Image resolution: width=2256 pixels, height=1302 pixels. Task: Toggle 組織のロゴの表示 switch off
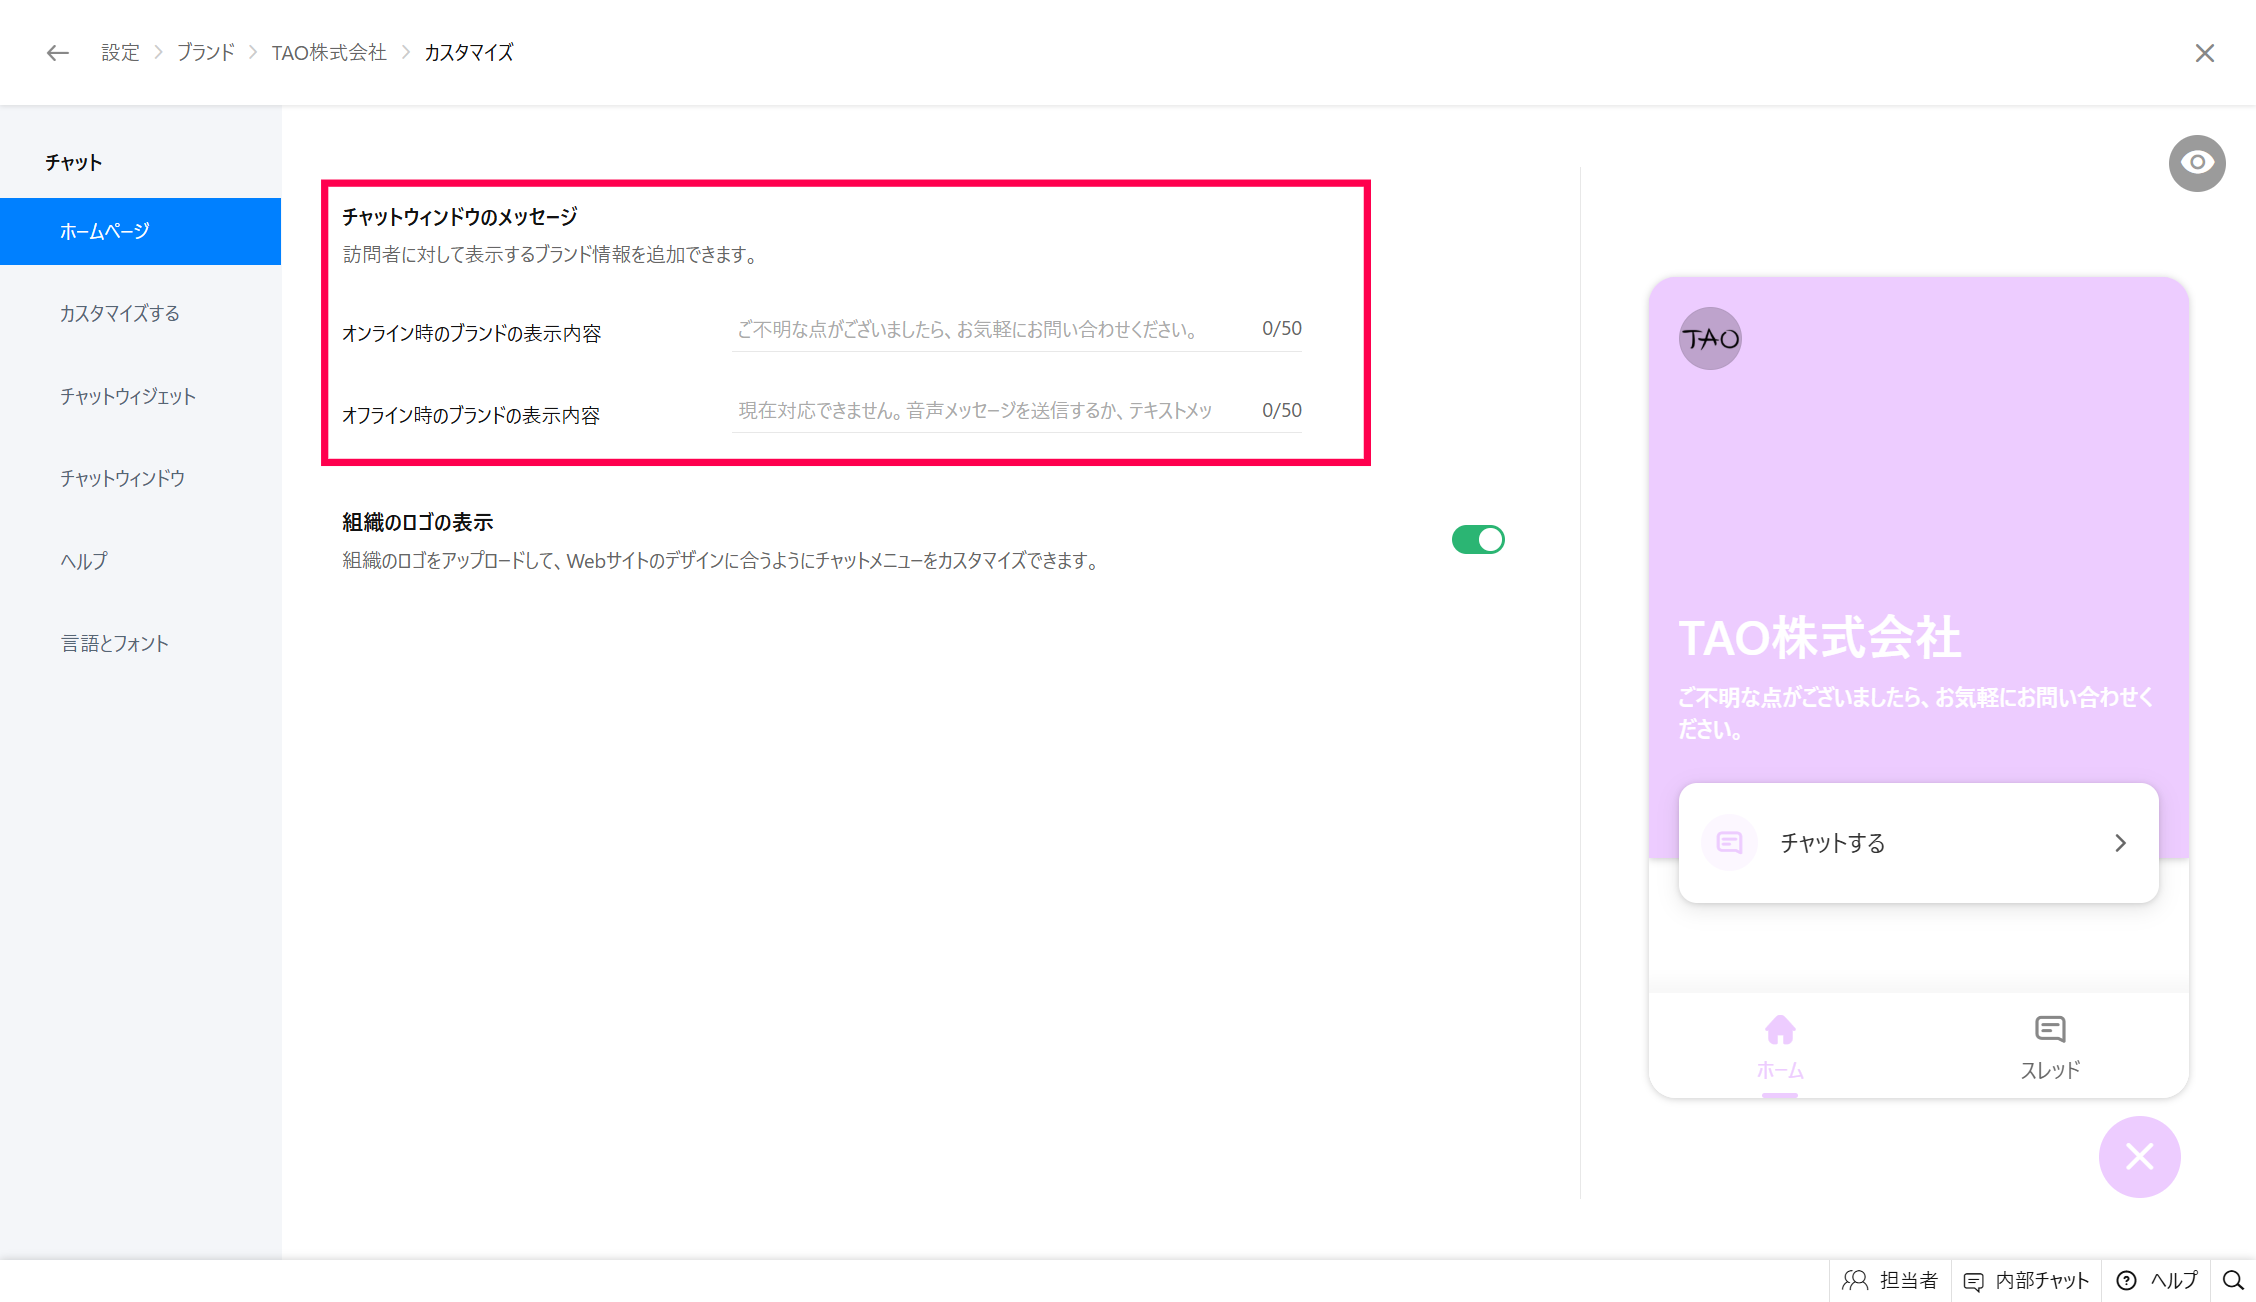1478,540
